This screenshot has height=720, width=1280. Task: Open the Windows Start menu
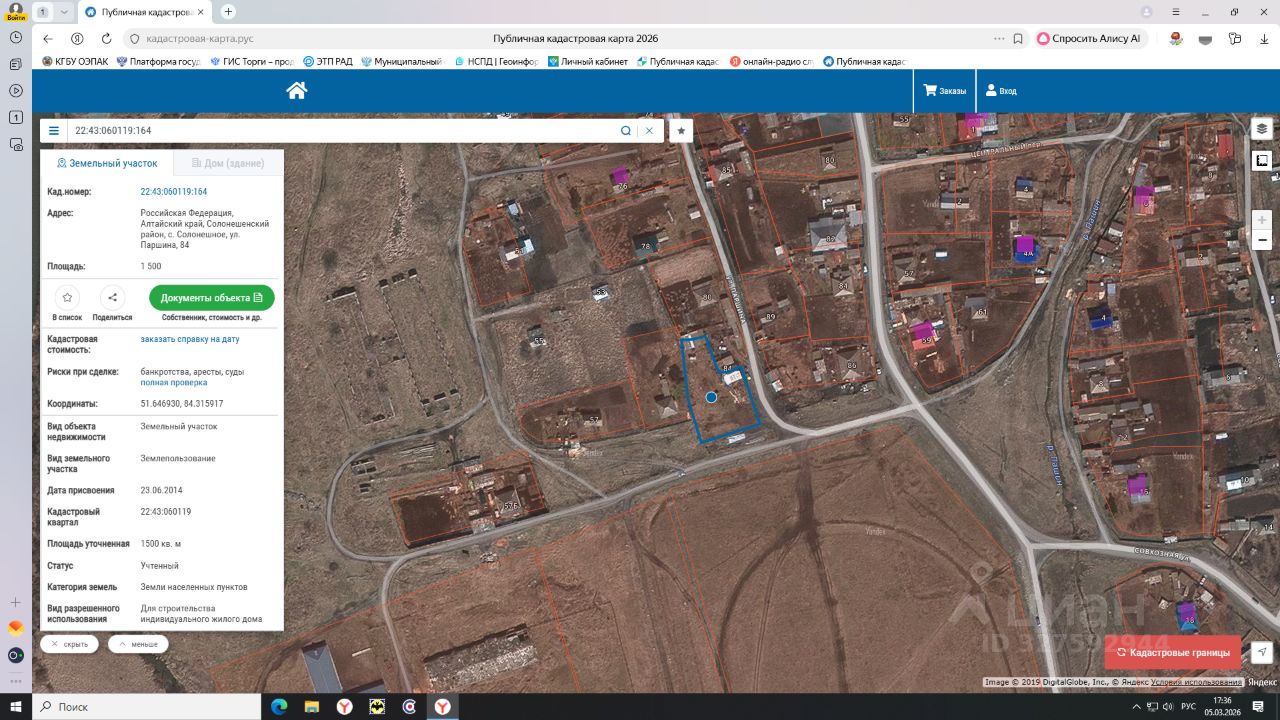[x=16, y=706]
